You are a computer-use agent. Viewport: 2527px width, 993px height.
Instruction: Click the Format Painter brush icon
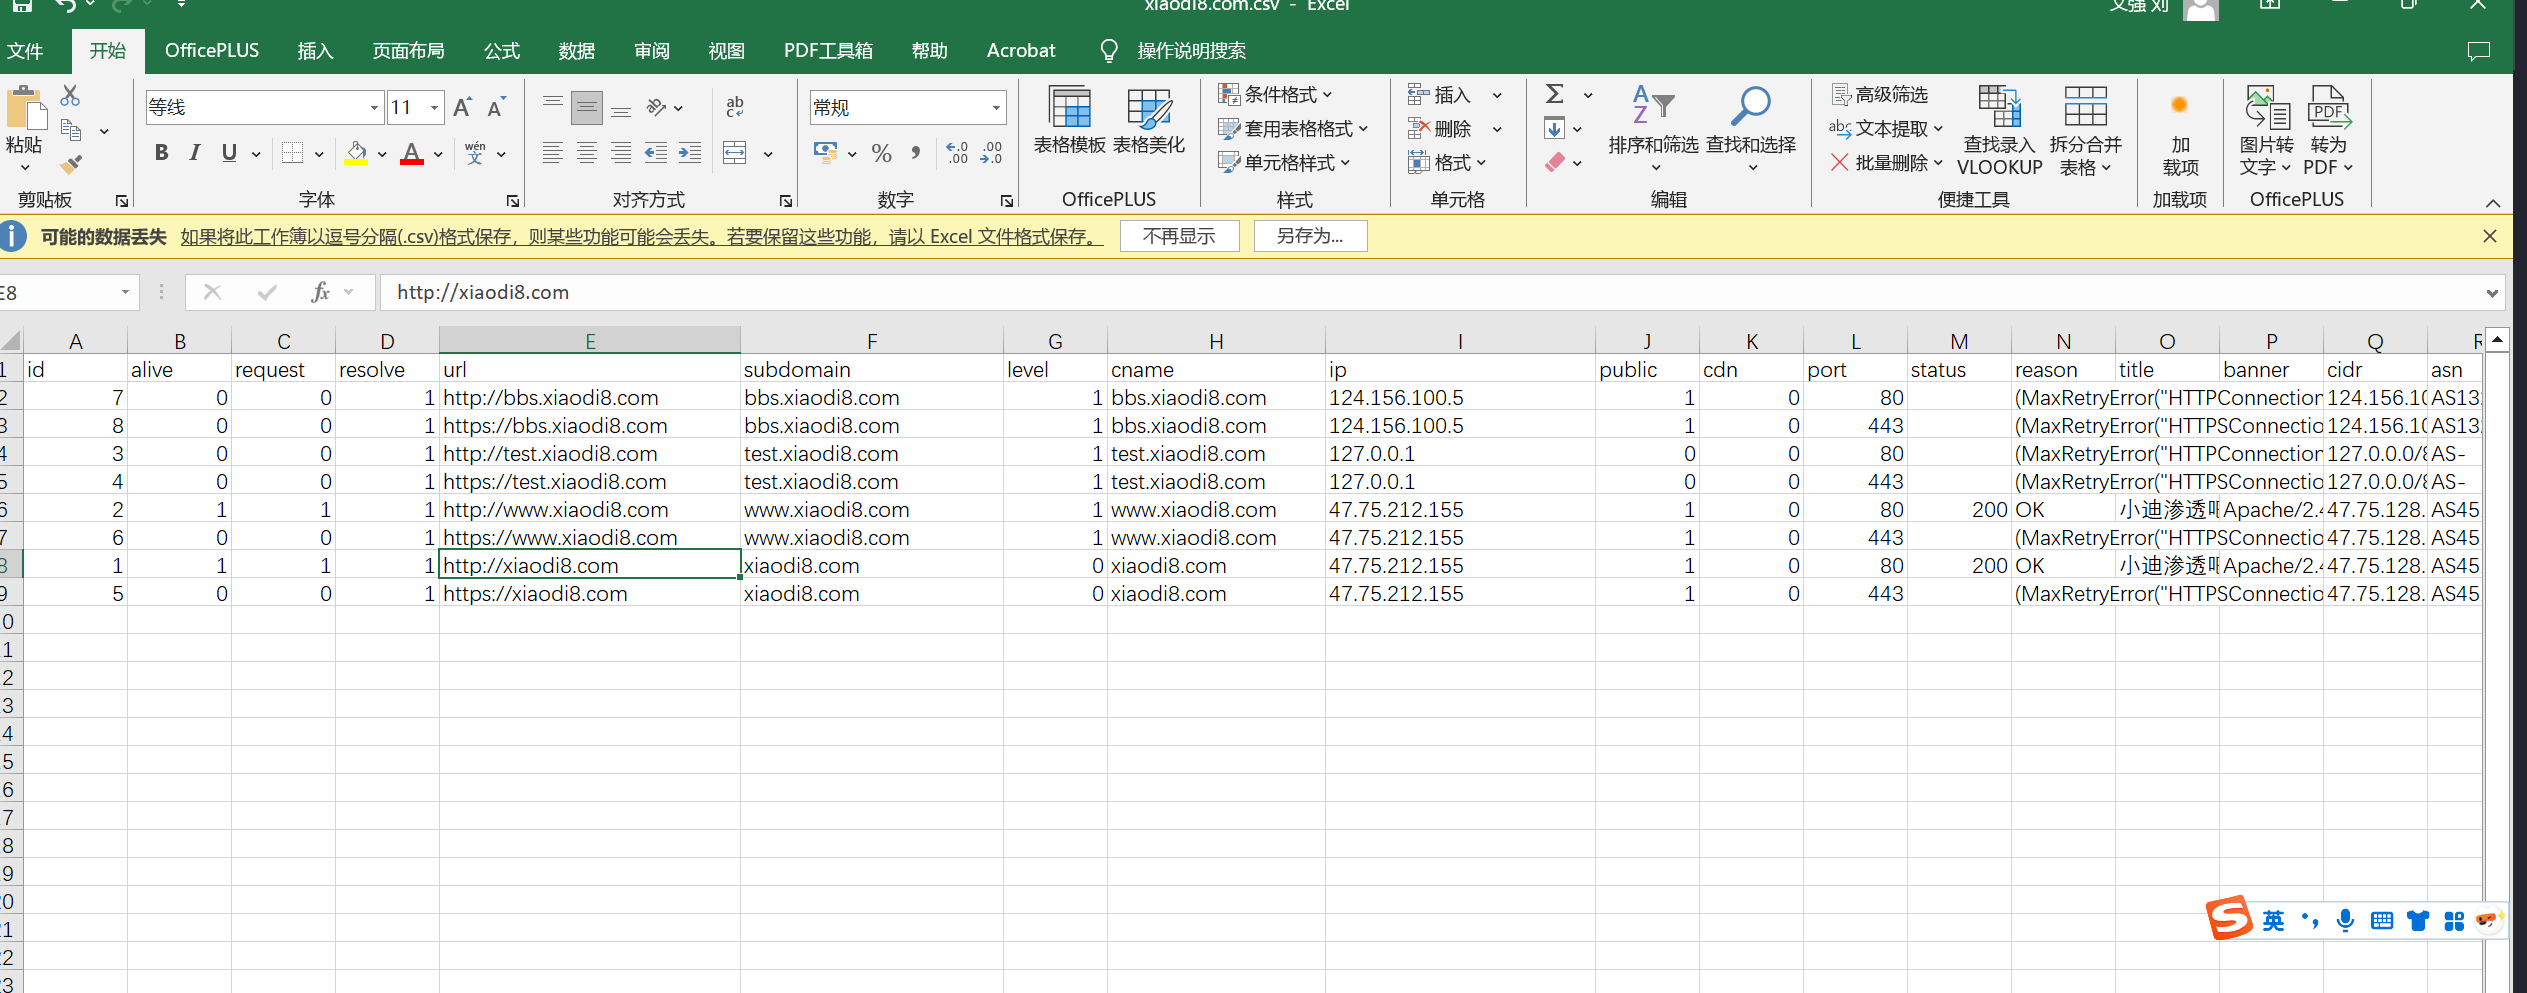pyautogui.click(x=70, y=164)
